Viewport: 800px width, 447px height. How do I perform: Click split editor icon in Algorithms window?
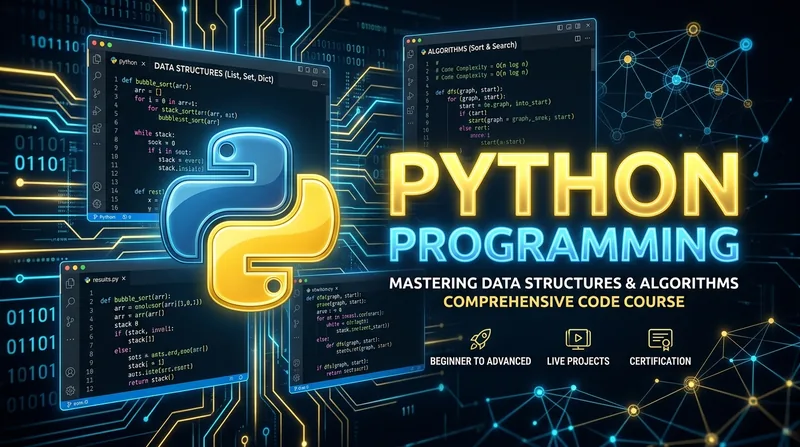click(578, 39)
